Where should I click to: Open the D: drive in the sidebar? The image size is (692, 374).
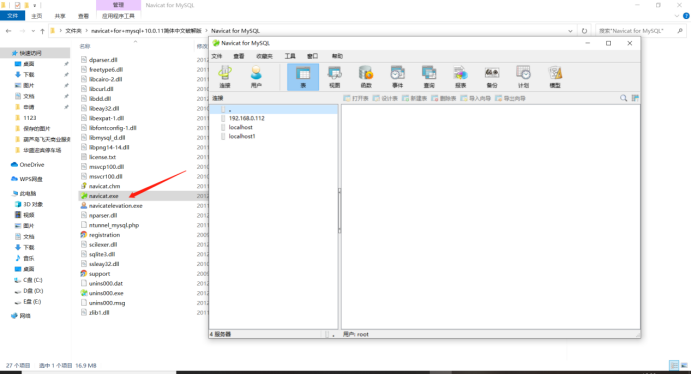coord(33,291)
